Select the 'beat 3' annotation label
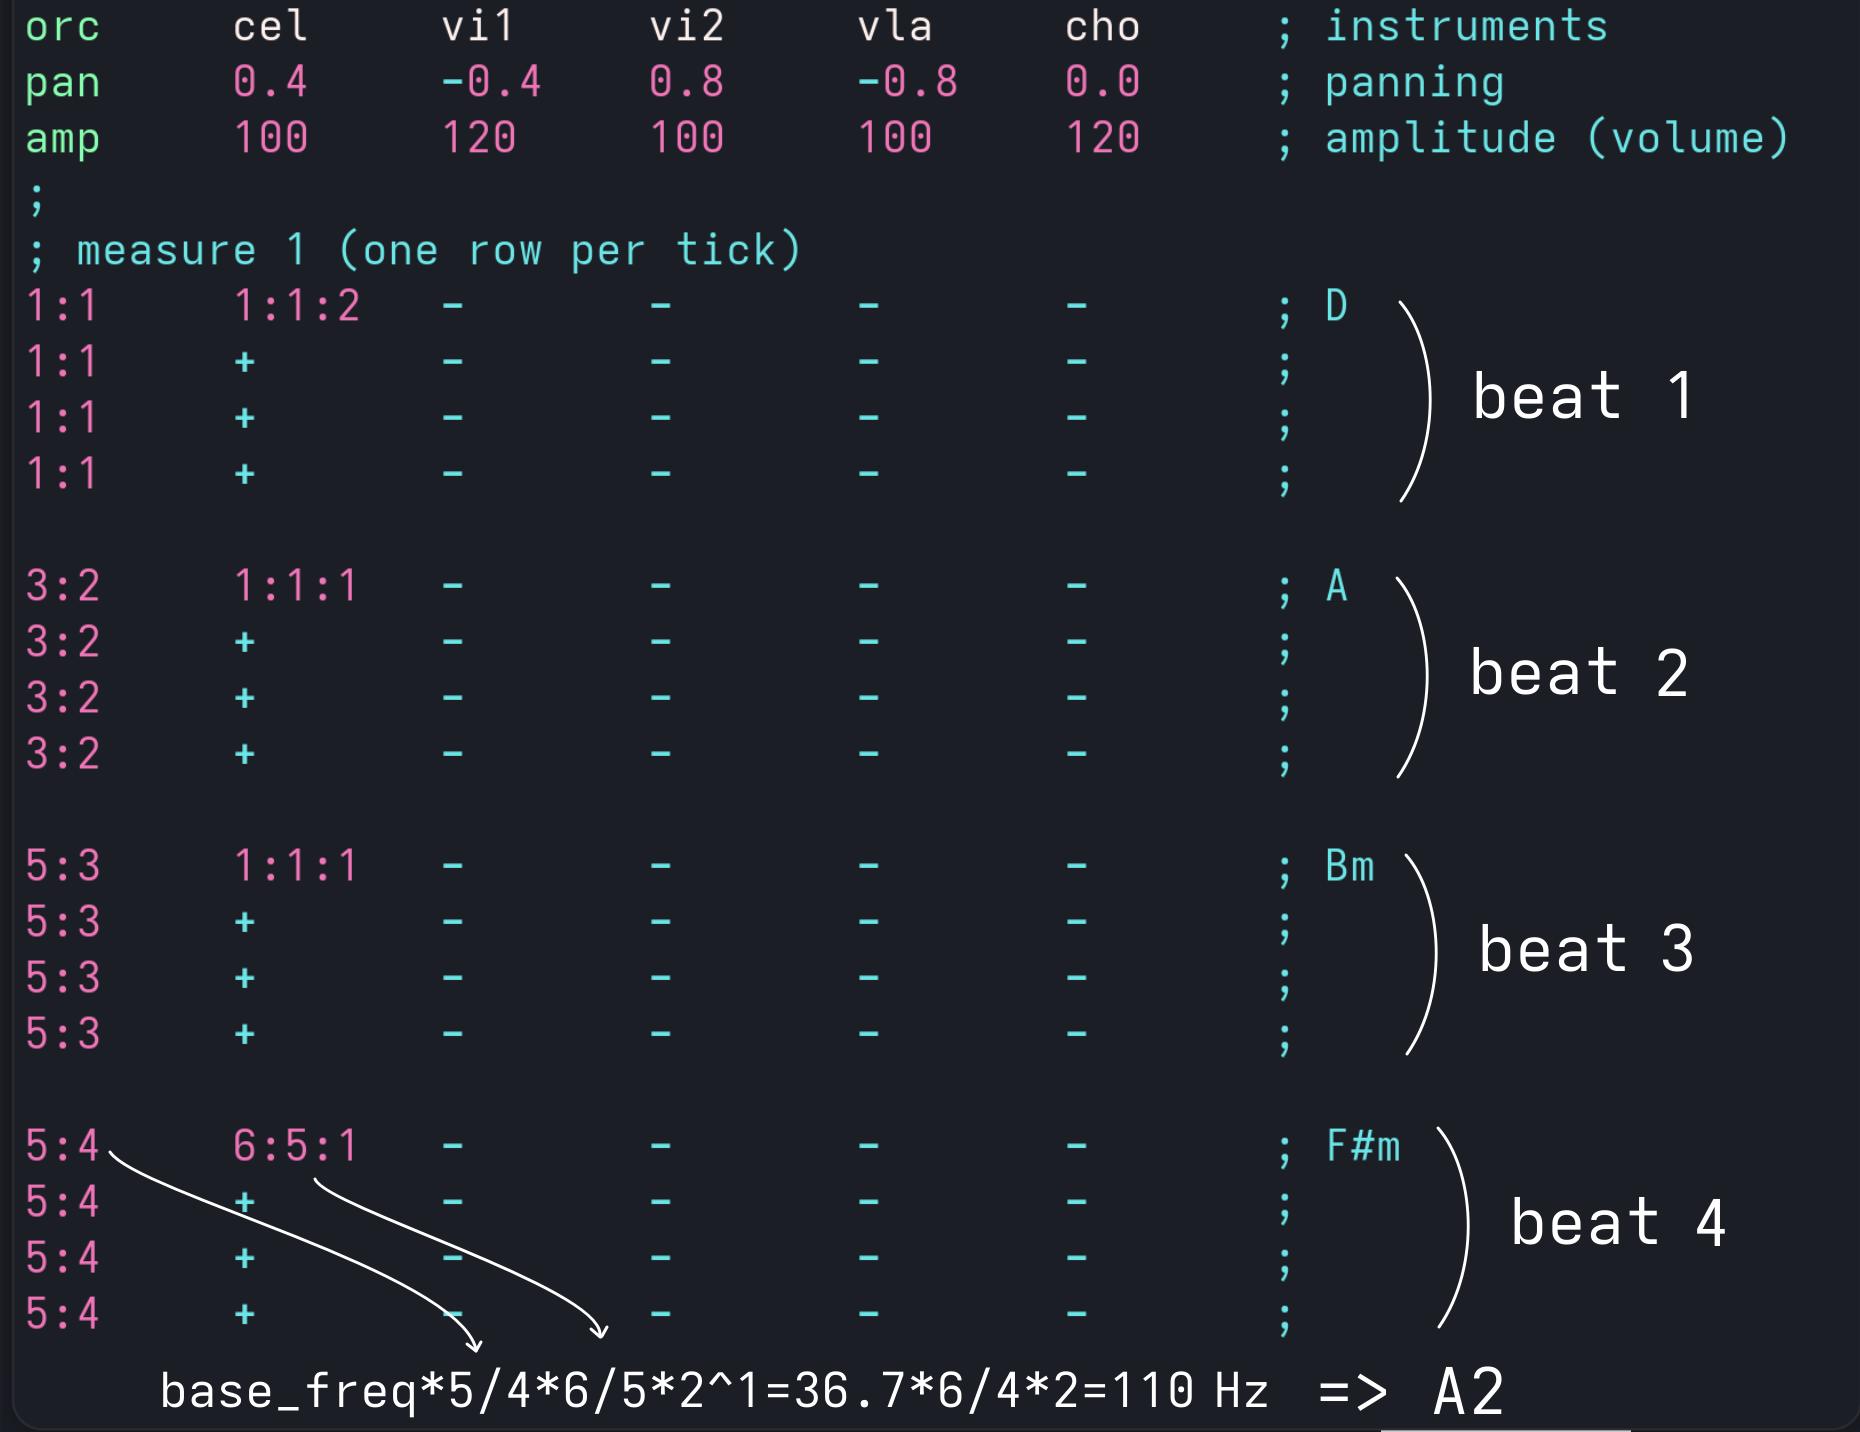 point(1586,949)
